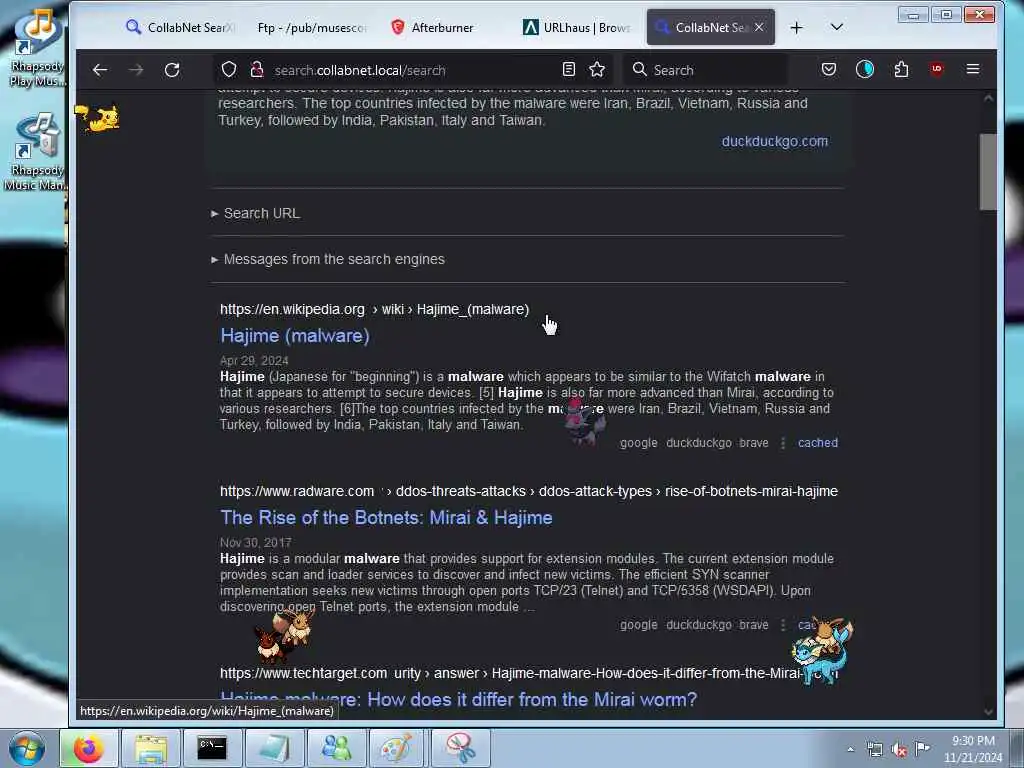Click the Apr 29, 2024 date text
The width and height of the screenshot is (1024, 768).
(x=254, y=360)
